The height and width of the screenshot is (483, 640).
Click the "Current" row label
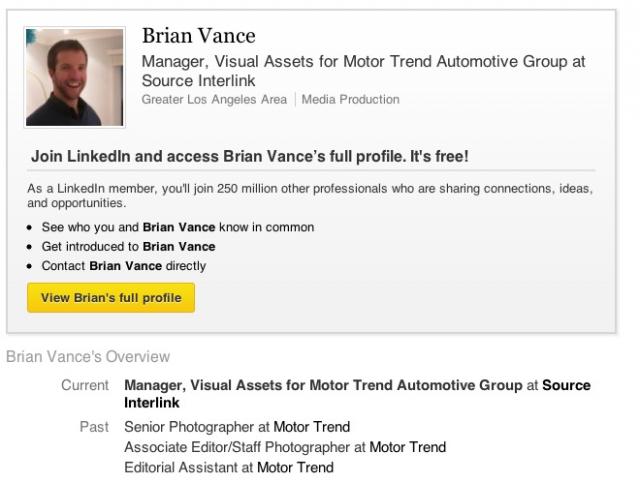coord(85,385)
